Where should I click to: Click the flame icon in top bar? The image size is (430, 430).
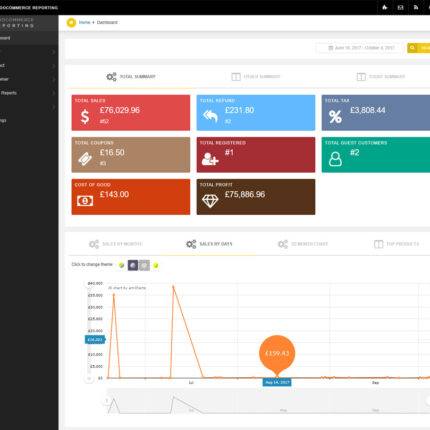tap(385, 7)
